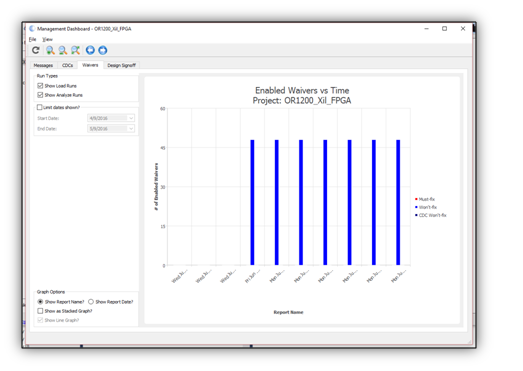This screenshot has width=523, height=371.
Task: Uncheck the Show Load Runs checkbox
Action: (x=40, y=86)
